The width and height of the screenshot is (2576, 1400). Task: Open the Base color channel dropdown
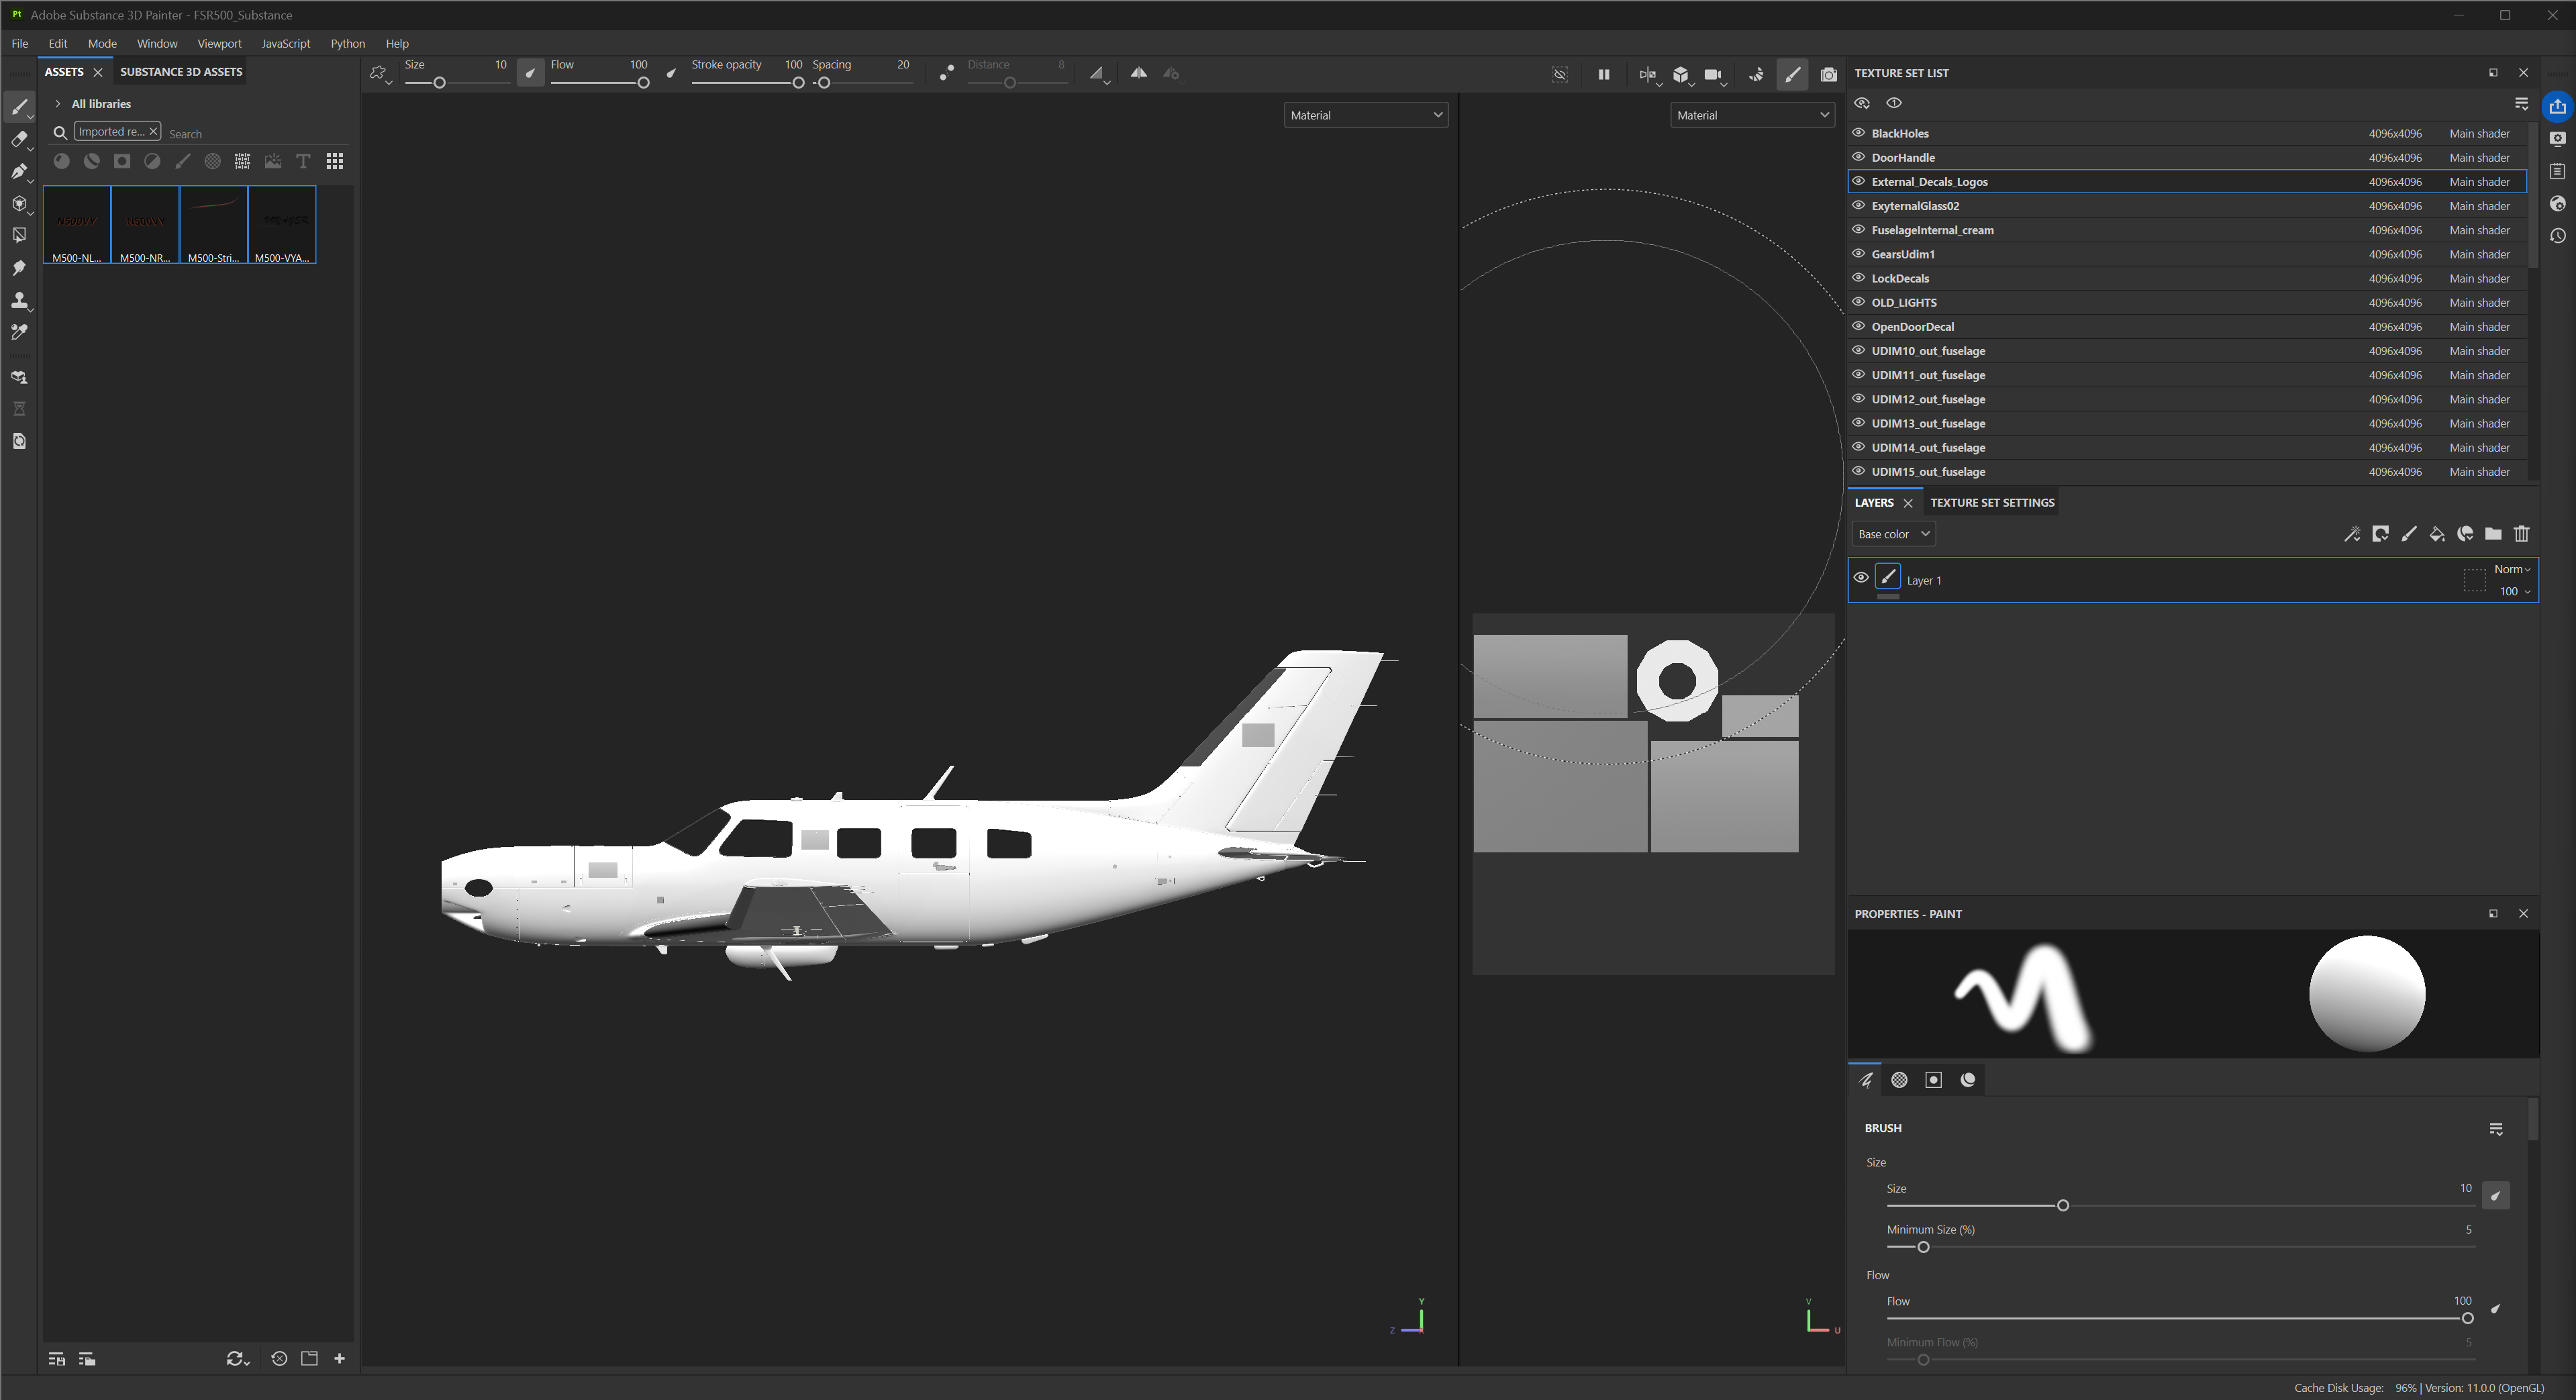(1893, 534)
